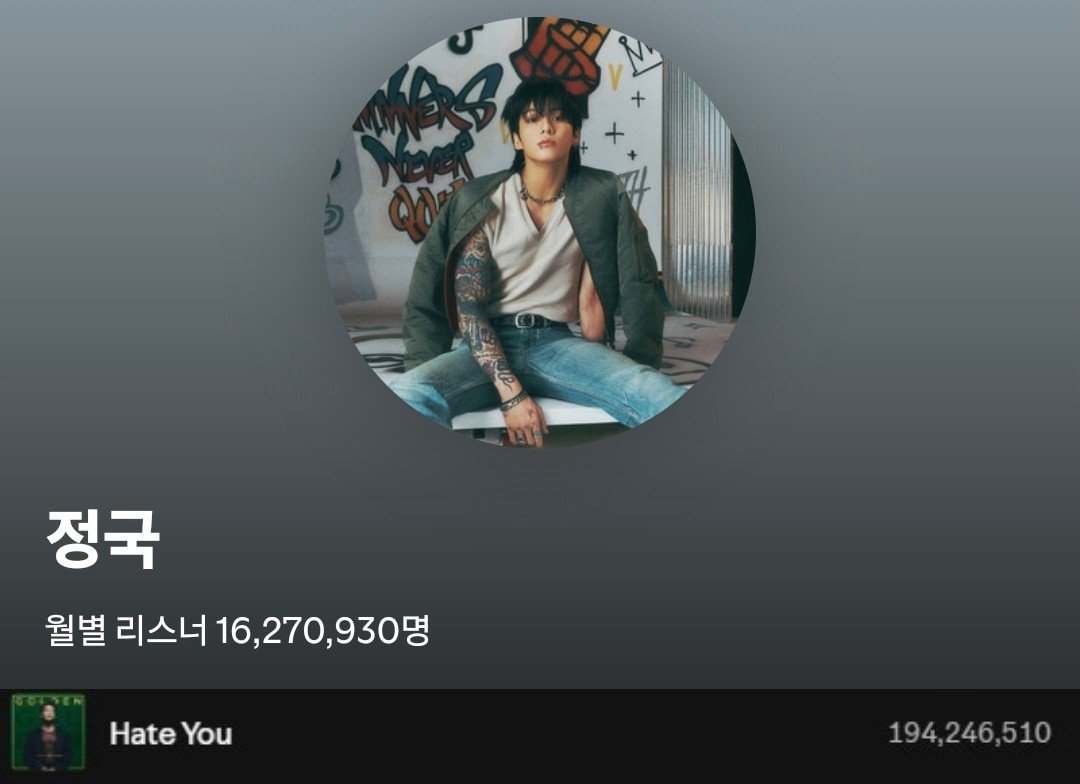Play the Hate You track row
The width and height of the screenshot is (1080, 784).
coord(540,733)
